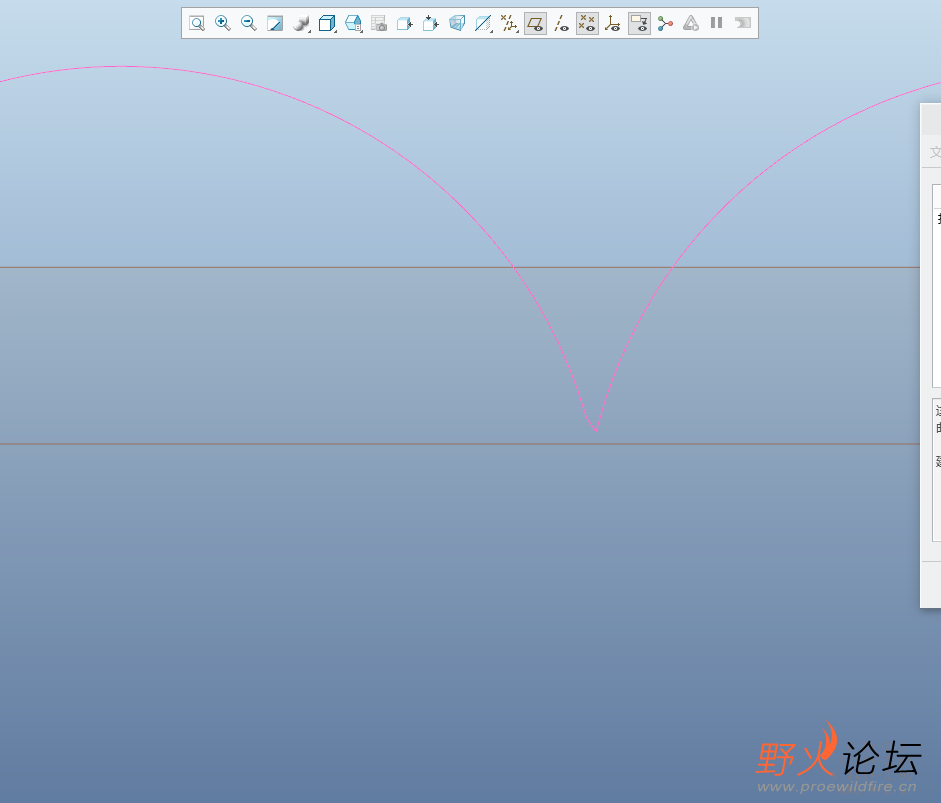The image size is (941, 803).
Task: Open the Datum Display Filters dropdown
Action: point(509,23)
